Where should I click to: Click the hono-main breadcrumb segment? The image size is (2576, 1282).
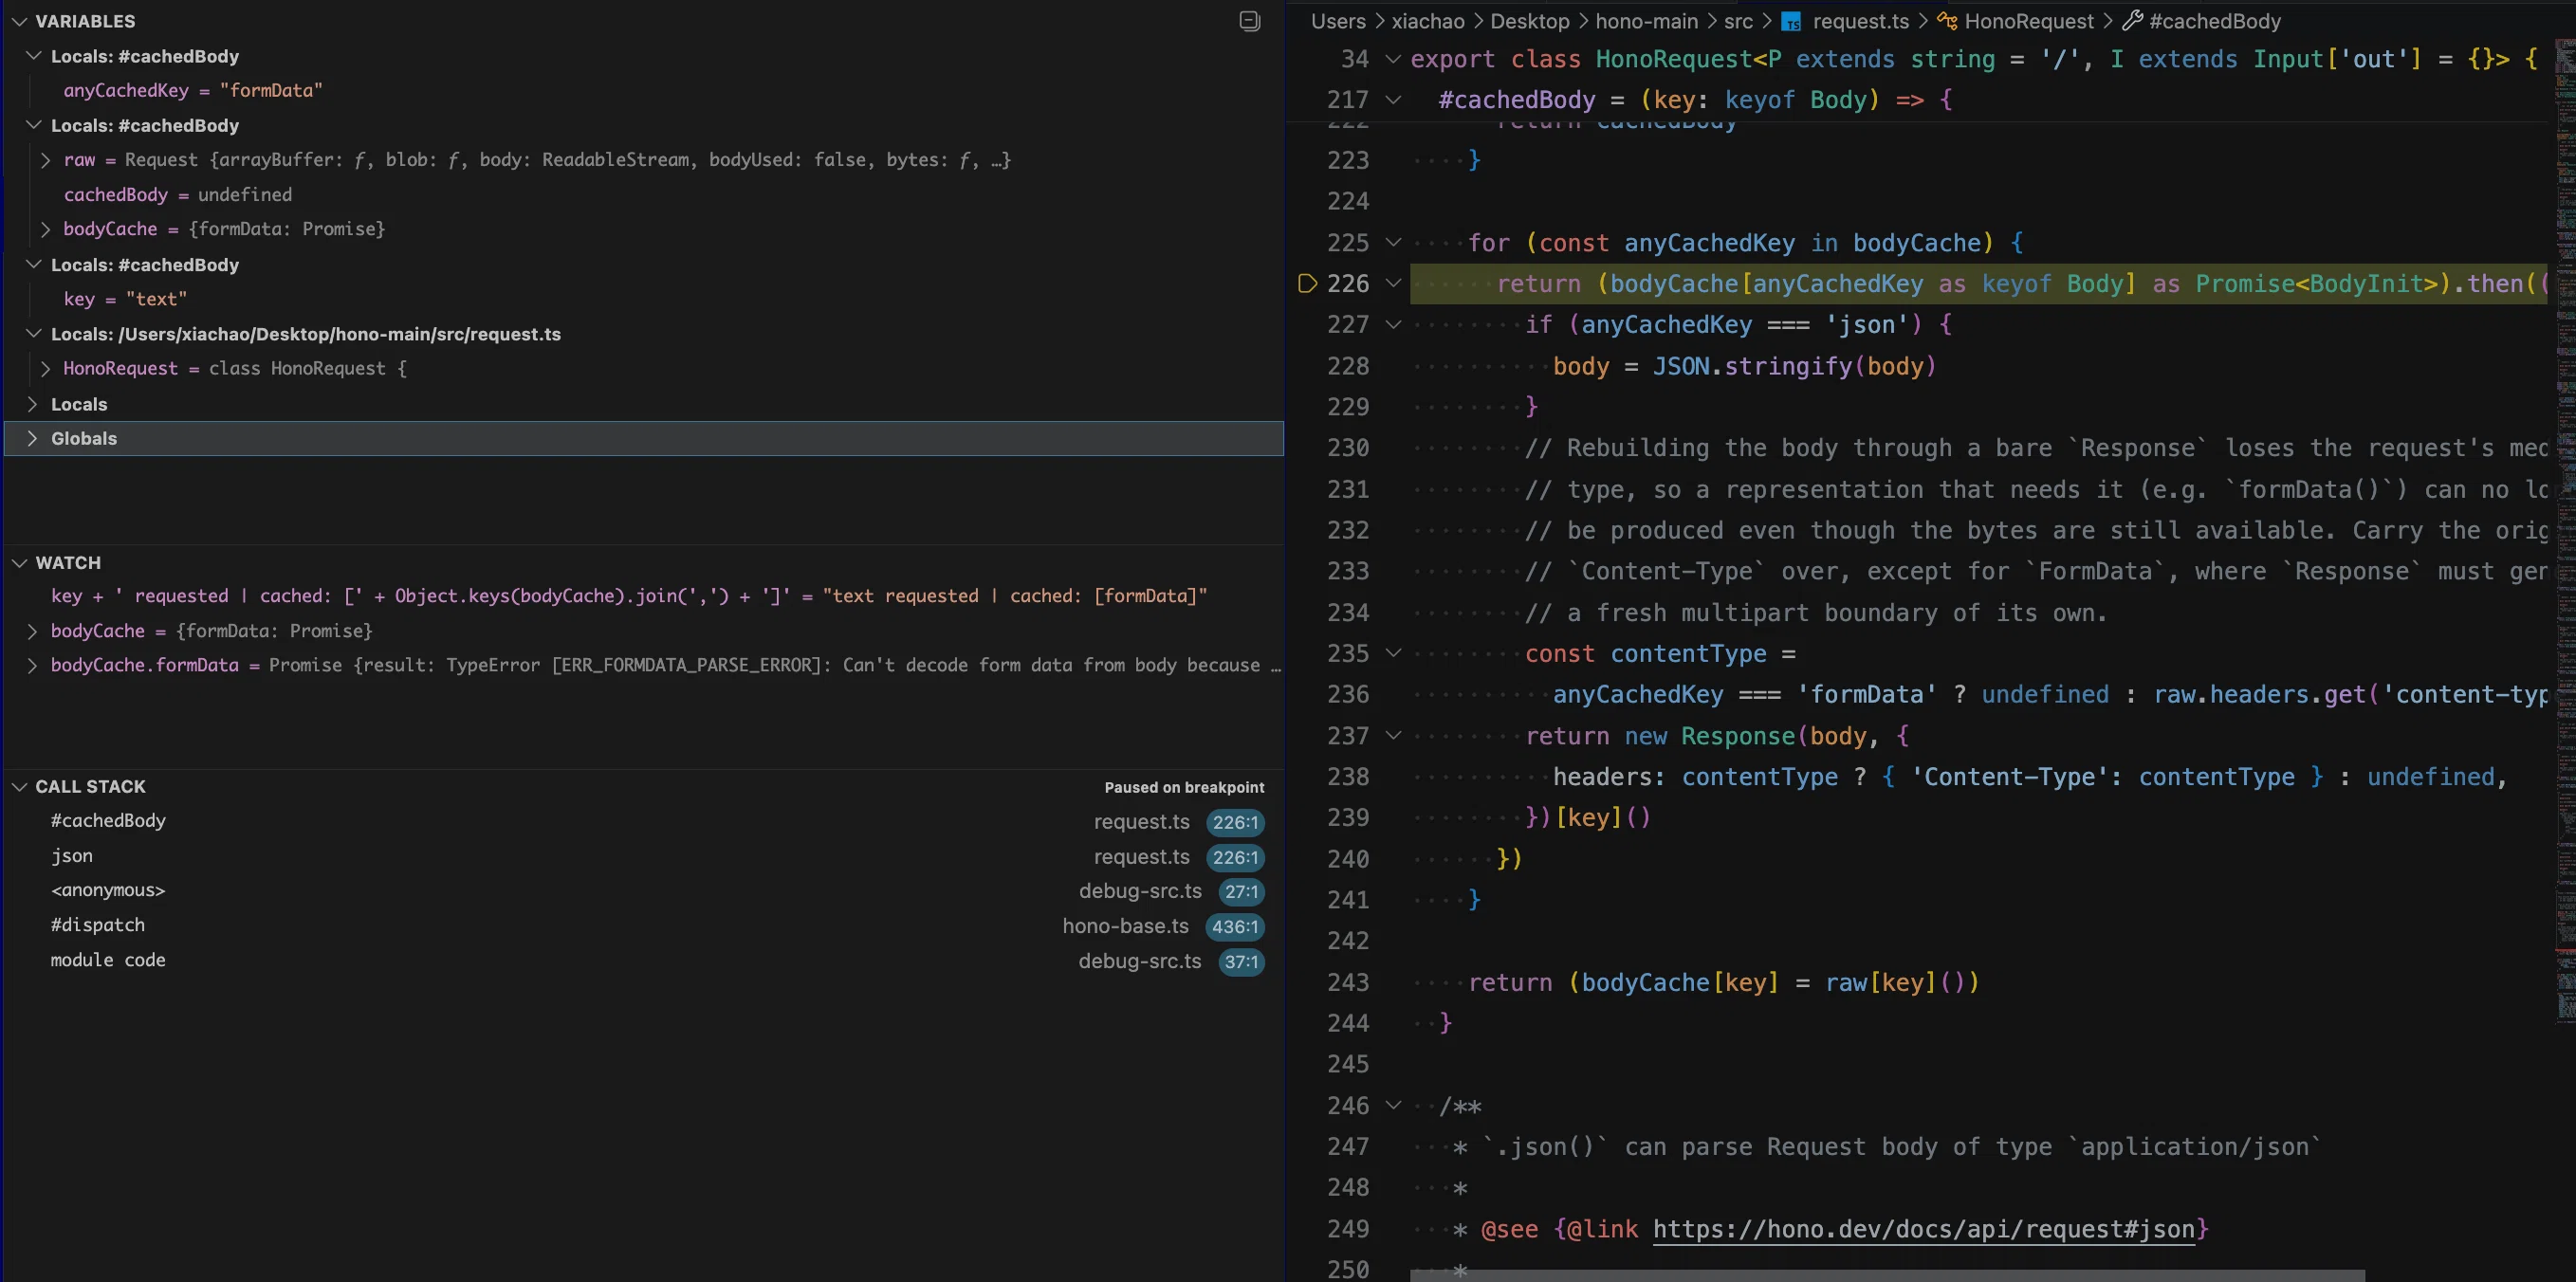pos(1646,21)
